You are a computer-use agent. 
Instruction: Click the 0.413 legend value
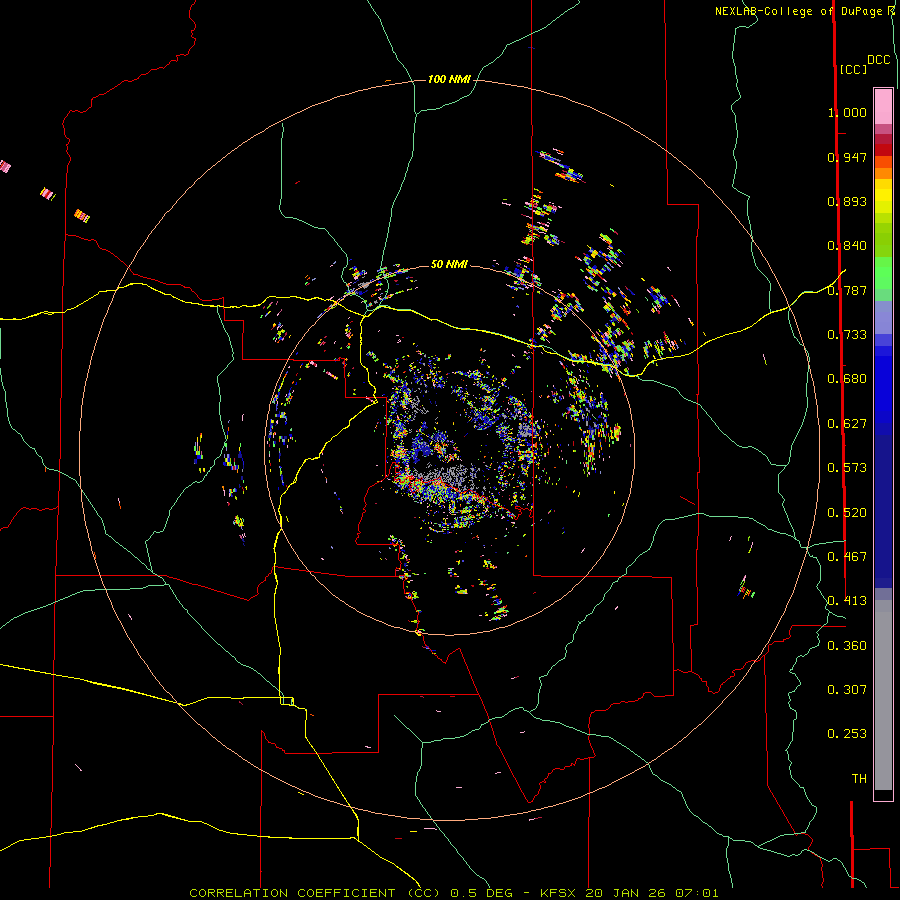click(x=847, y=601)
